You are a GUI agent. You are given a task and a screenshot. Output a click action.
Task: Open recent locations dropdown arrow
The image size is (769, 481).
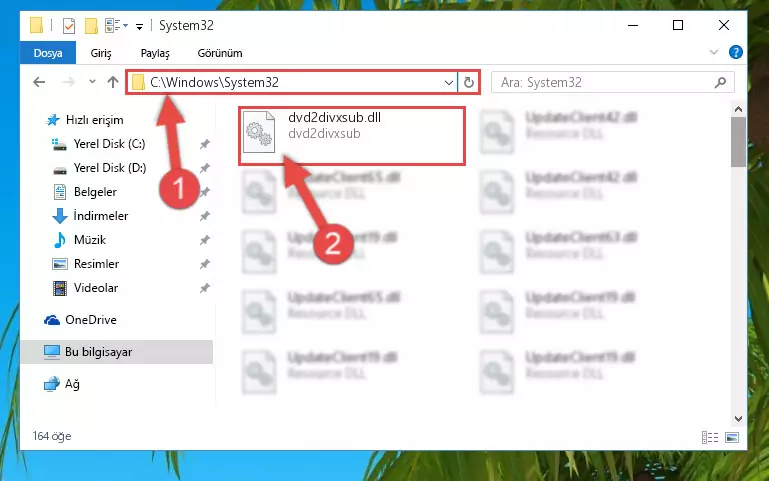pos(92,82)
